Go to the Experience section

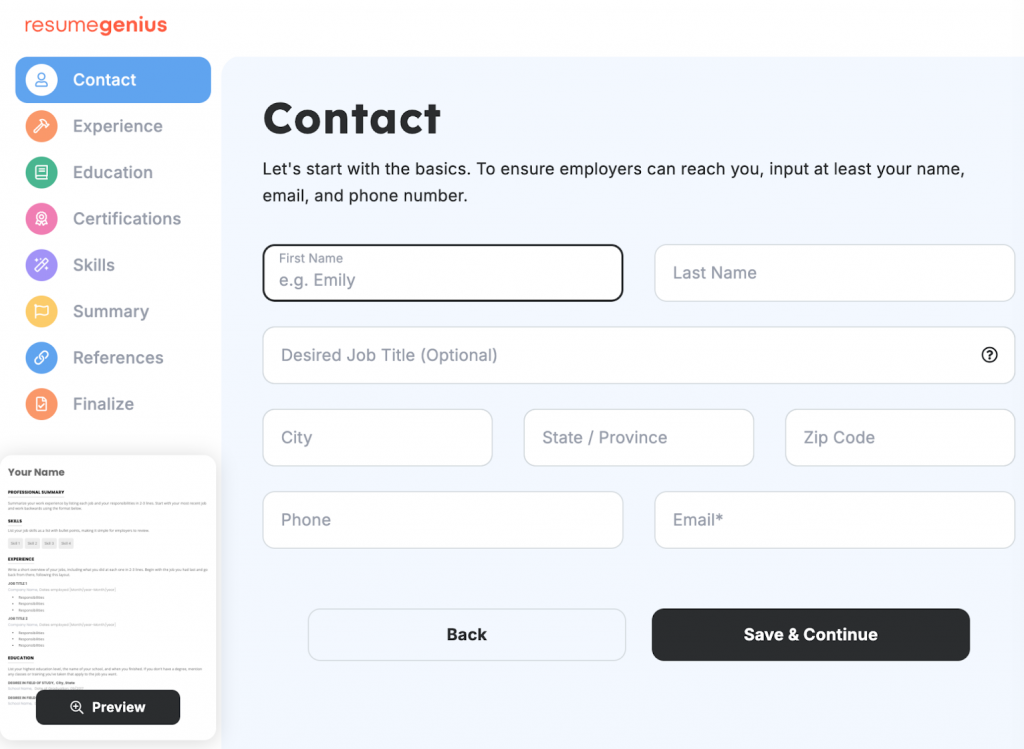coord(117,126)
